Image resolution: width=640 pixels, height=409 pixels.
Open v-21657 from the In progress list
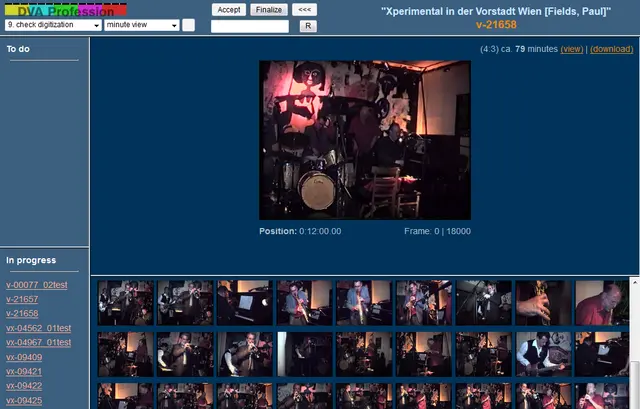click(x=22, y=299)
